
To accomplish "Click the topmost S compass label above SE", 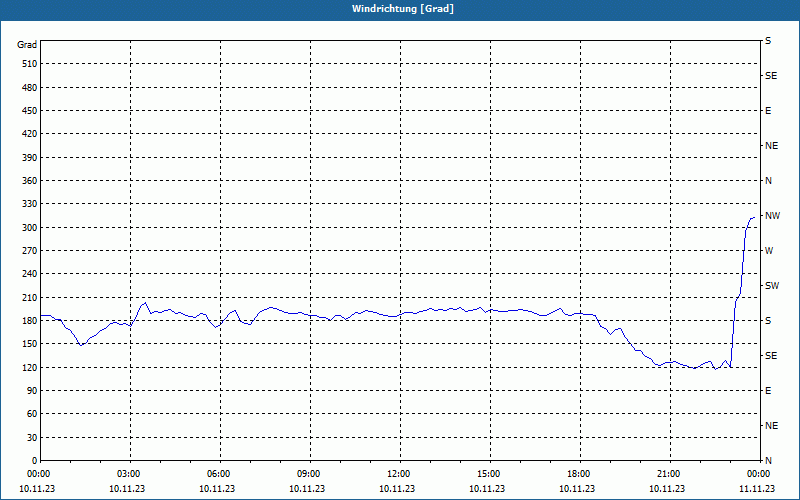I will point(768,41).
